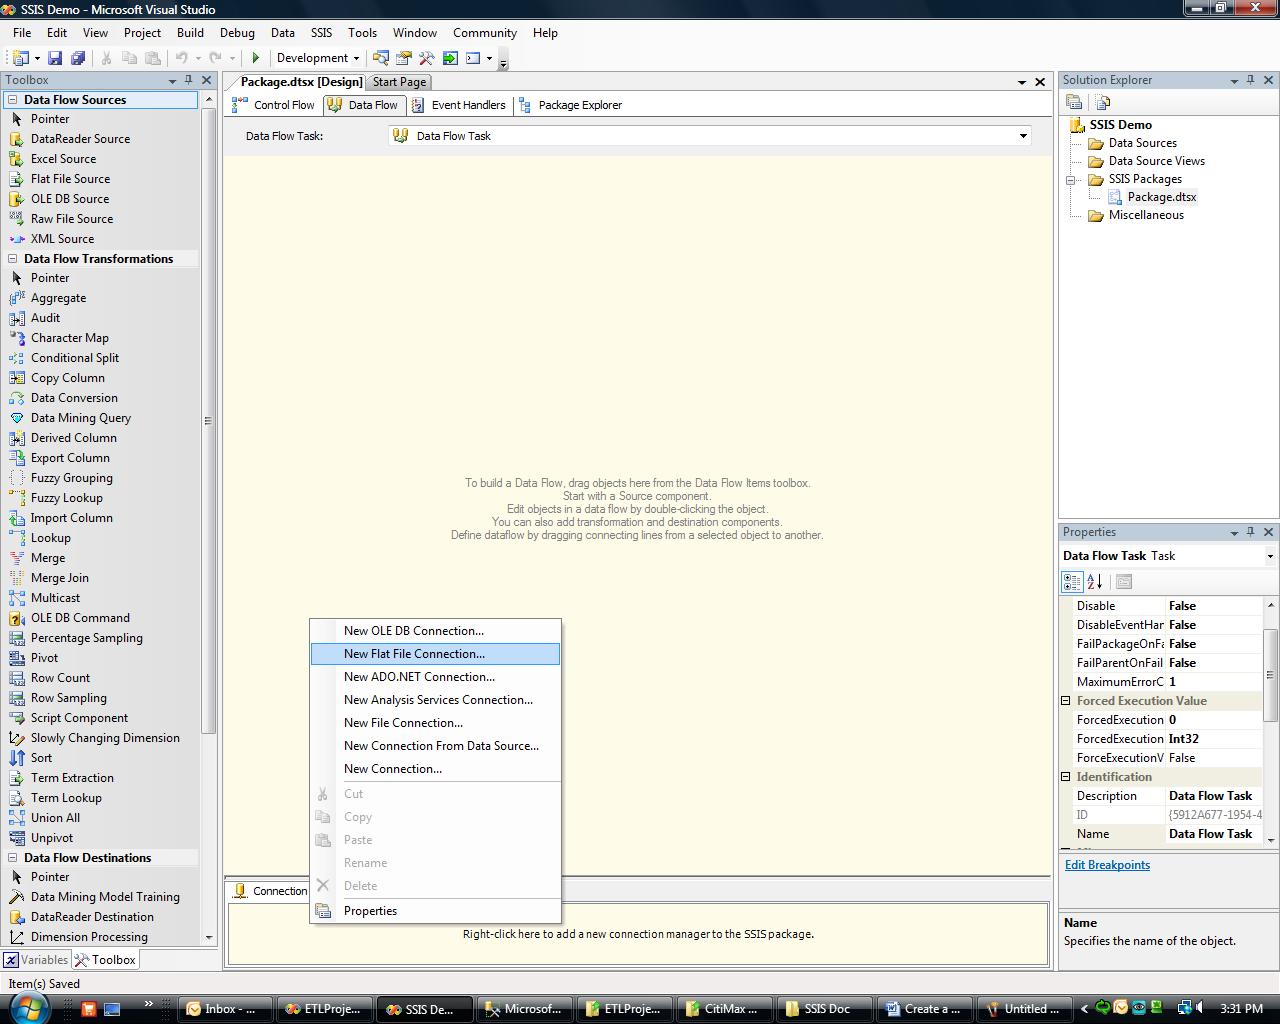
Task: Click the Categorized view icon in Properties
Action: point(1072,581)
